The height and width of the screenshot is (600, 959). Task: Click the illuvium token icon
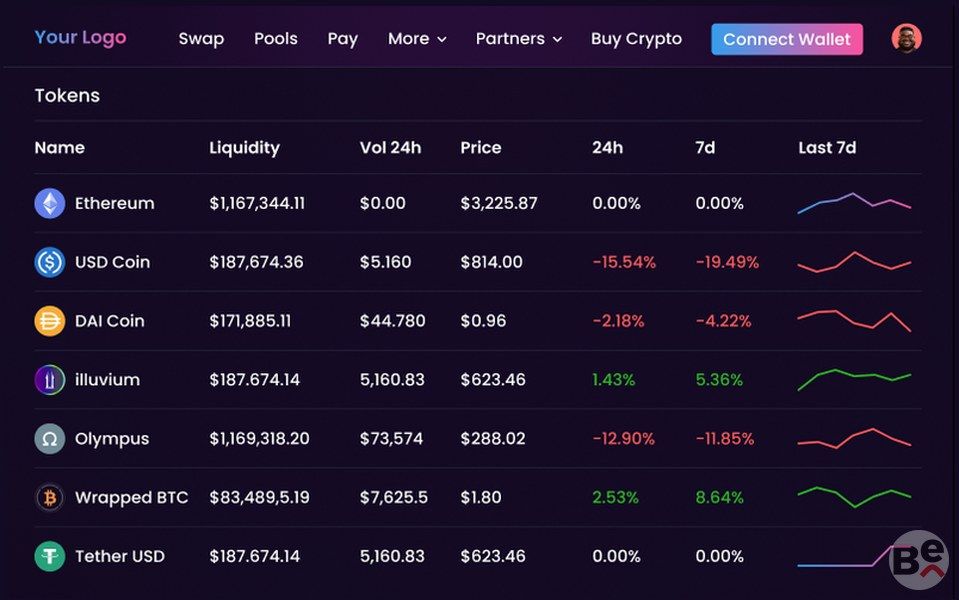tap(50, 380)
